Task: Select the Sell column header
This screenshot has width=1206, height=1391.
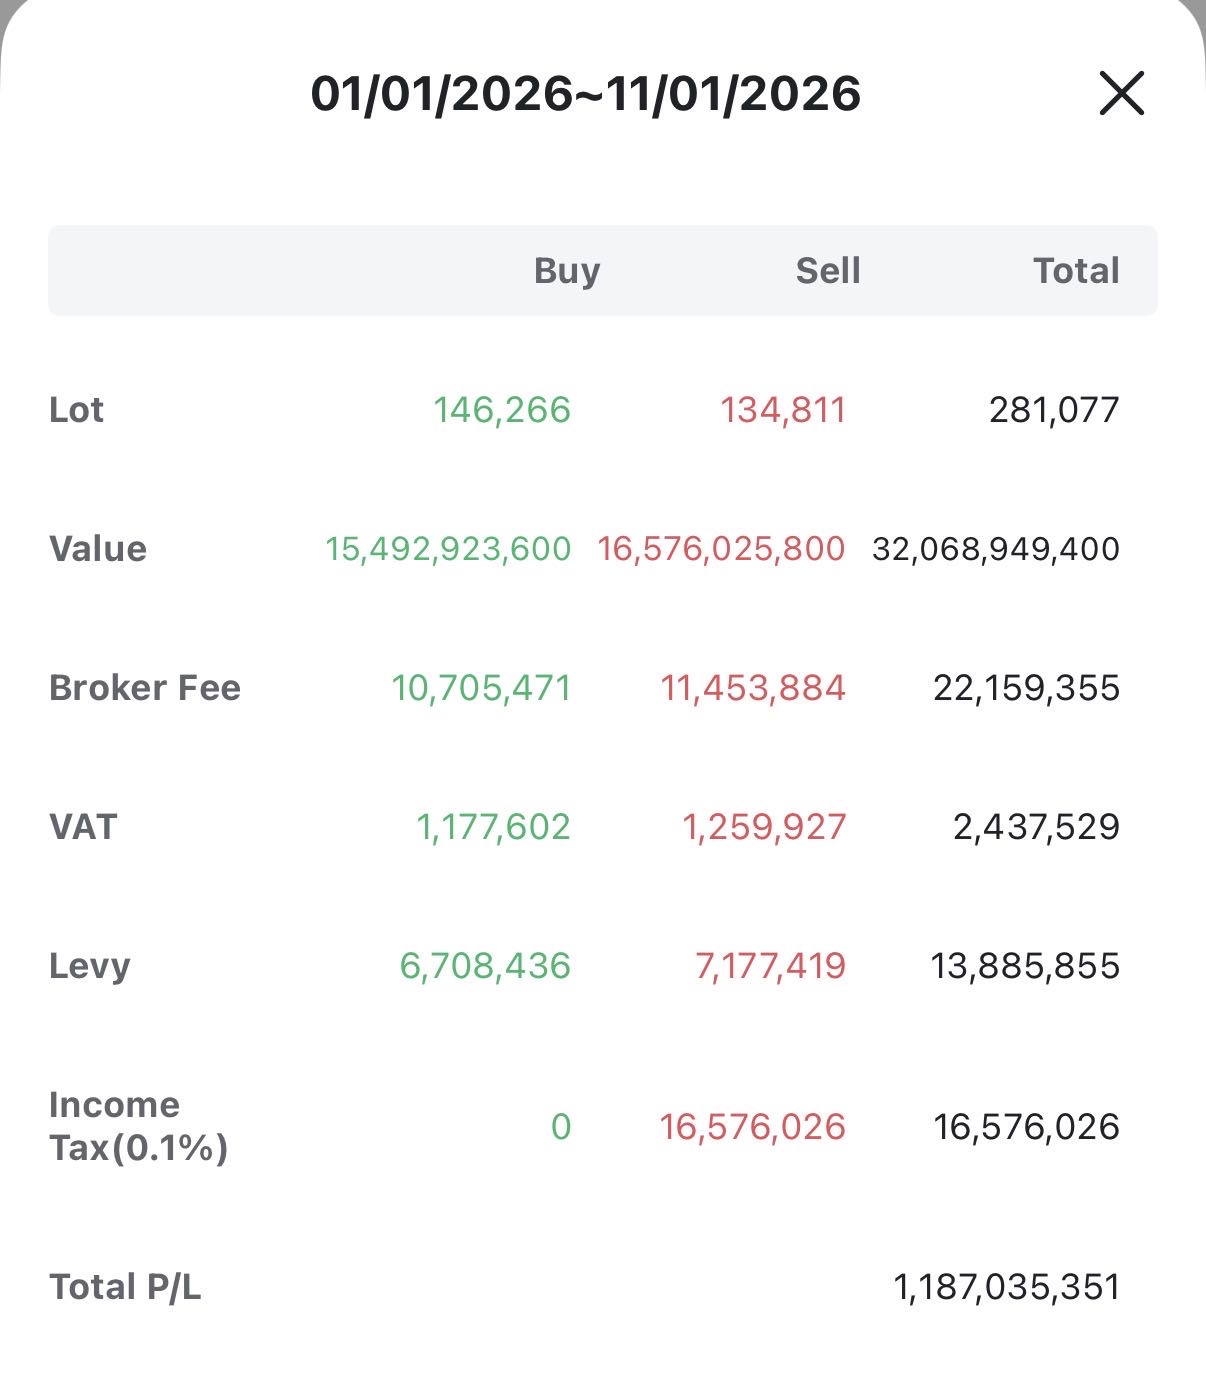Action: click(x=827, y=271)
